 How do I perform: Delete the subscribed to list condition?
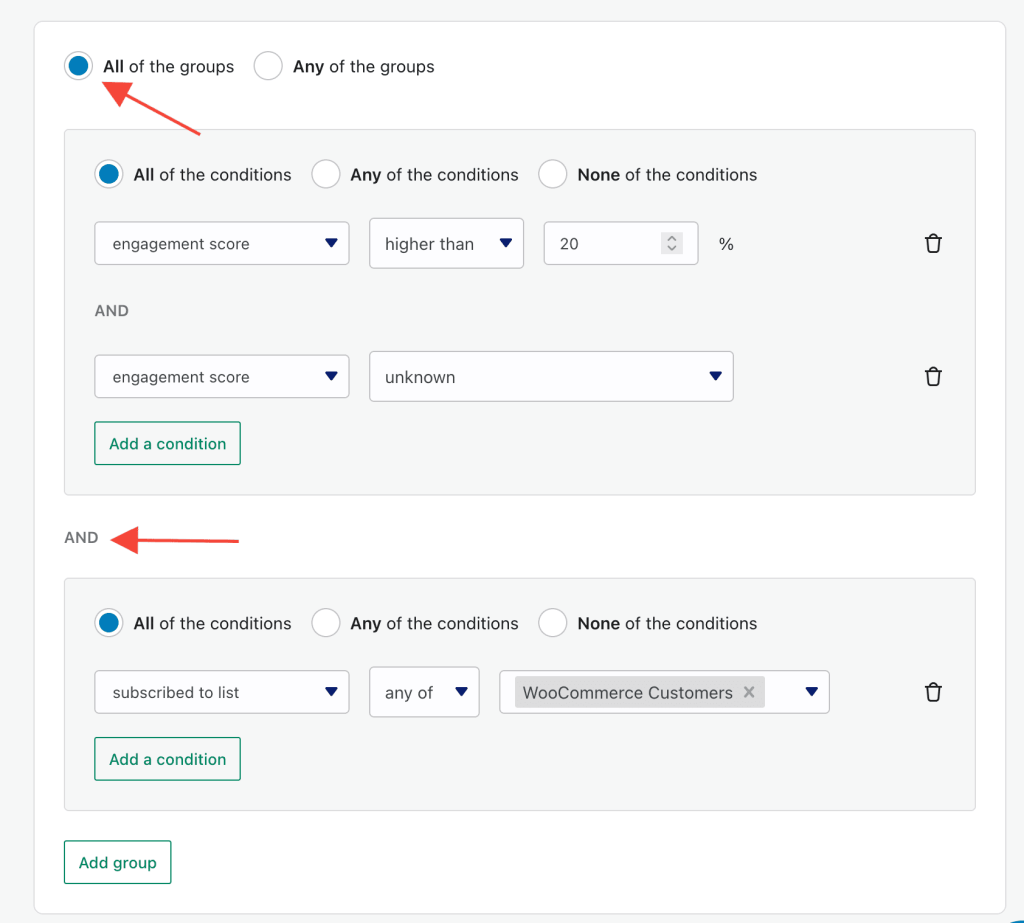(x=933, y=692)
